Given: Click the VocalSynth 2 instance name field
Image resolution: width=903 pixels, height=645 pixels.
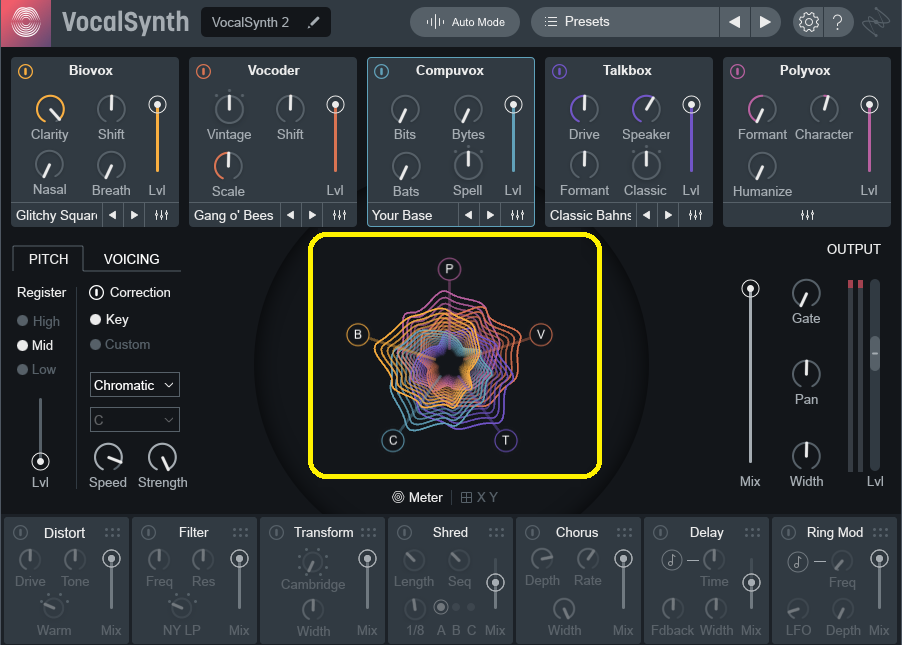Looking at the screenshot, I should [x=266, y=22].
